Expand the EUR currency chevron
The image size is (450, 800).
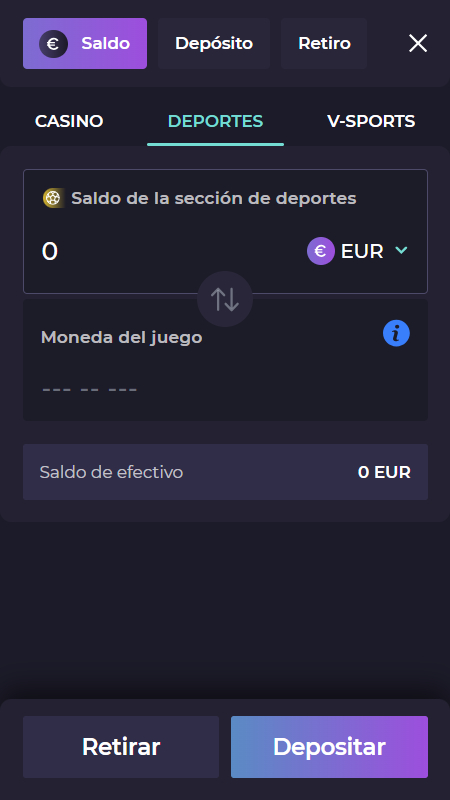click(x=402, y=250)
